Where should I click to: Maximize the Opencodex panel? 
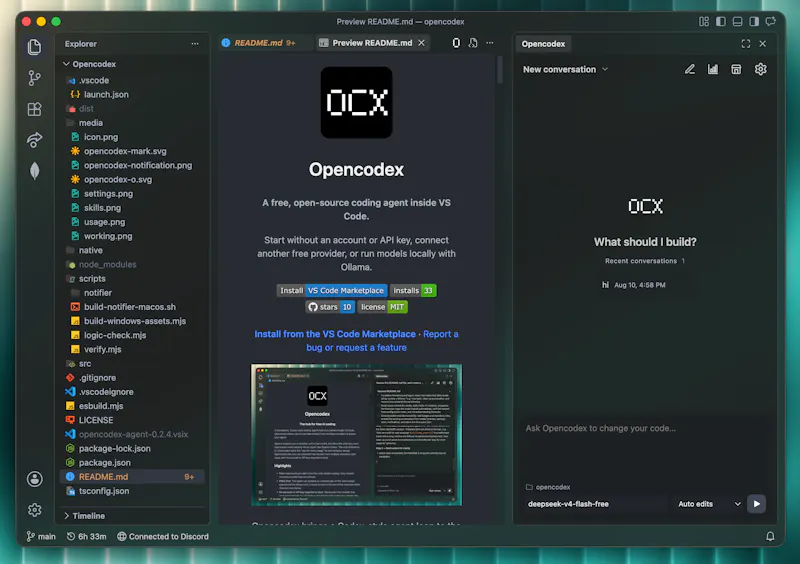[x=745, y=44]
